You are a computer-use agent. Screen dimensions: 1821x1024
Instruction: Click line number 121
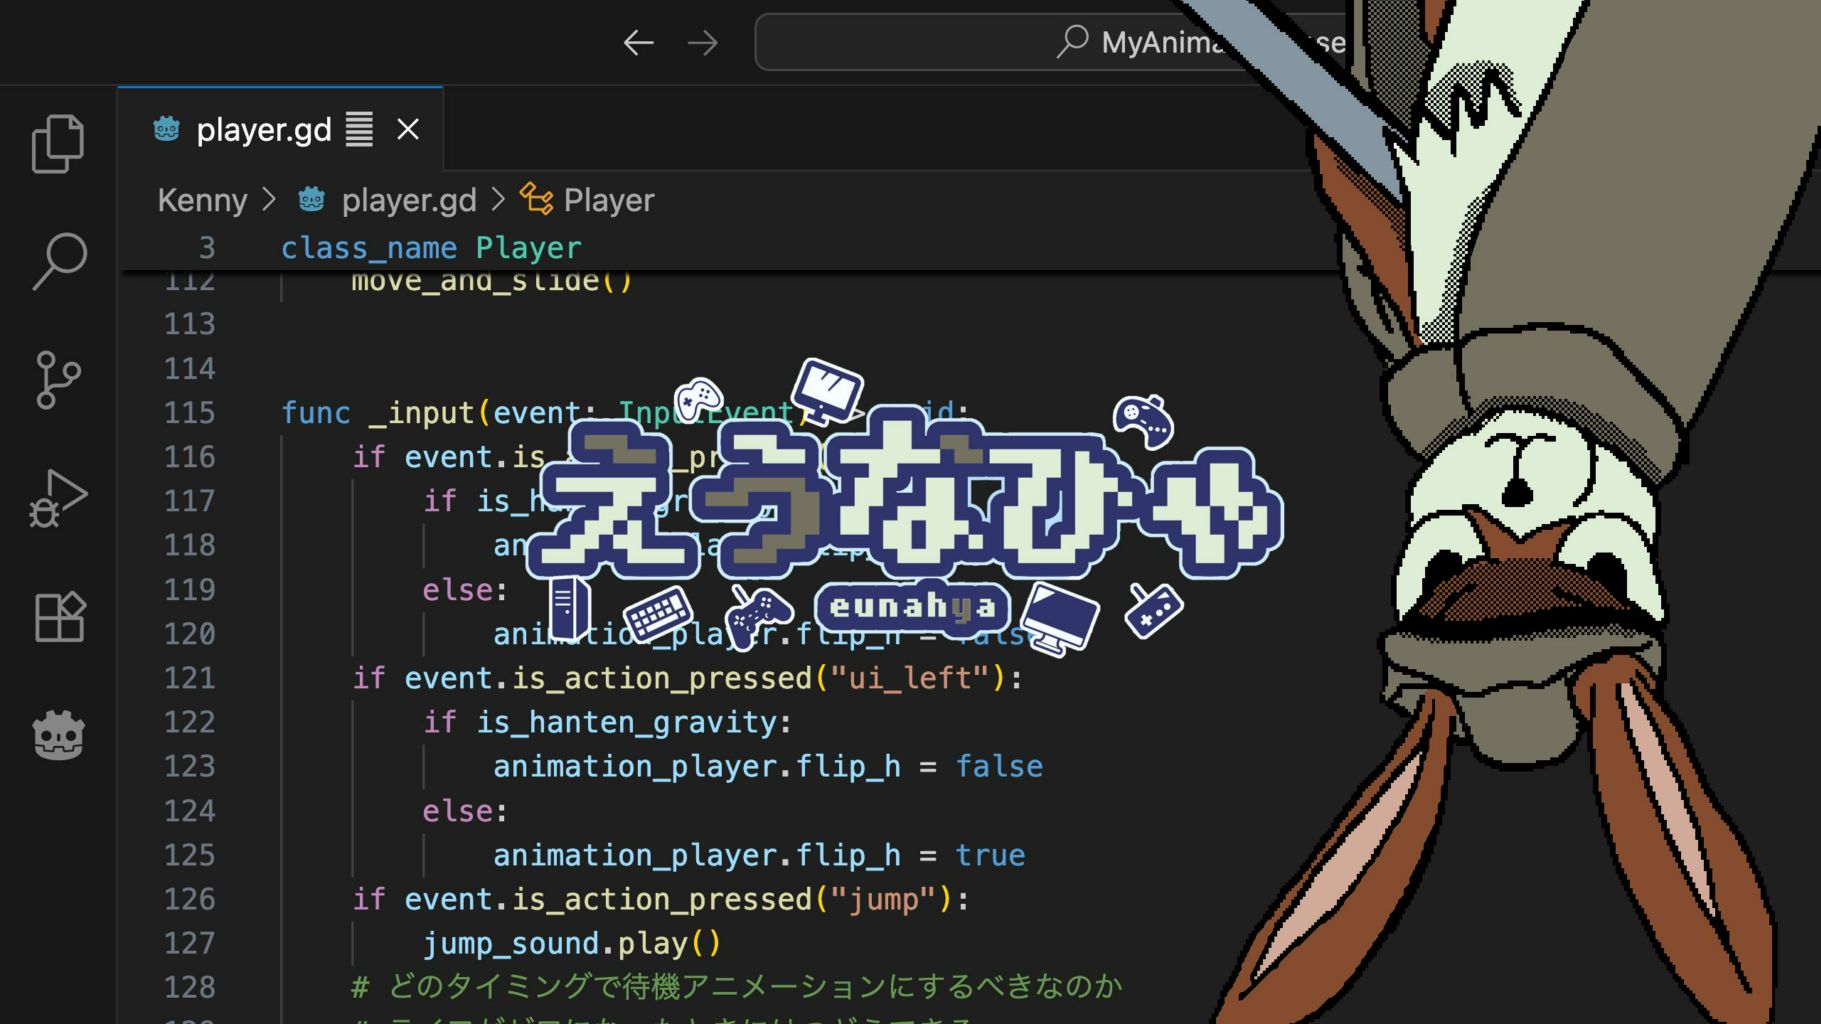coord(189,678)
